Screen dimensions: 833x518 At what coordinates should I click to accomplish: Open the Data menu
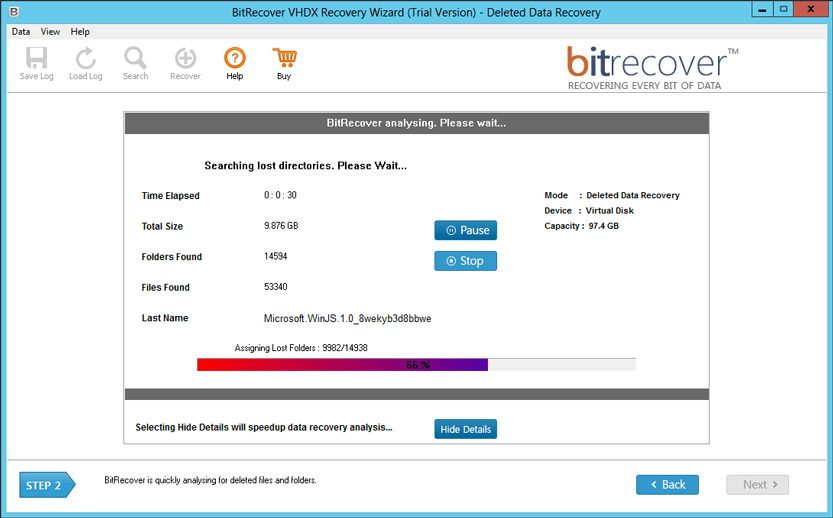pyautogui.click(x=21, y=31)
